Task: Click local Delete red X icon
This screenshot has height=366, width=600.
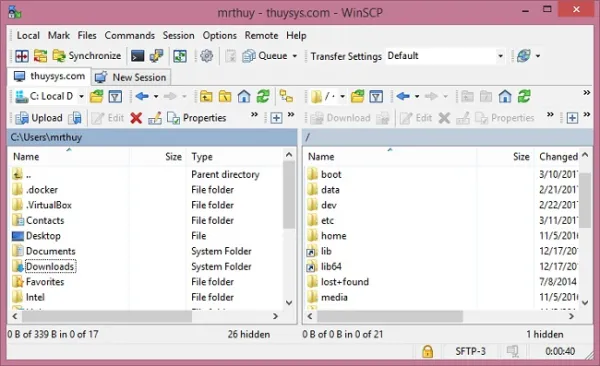Action: point(136,118)
